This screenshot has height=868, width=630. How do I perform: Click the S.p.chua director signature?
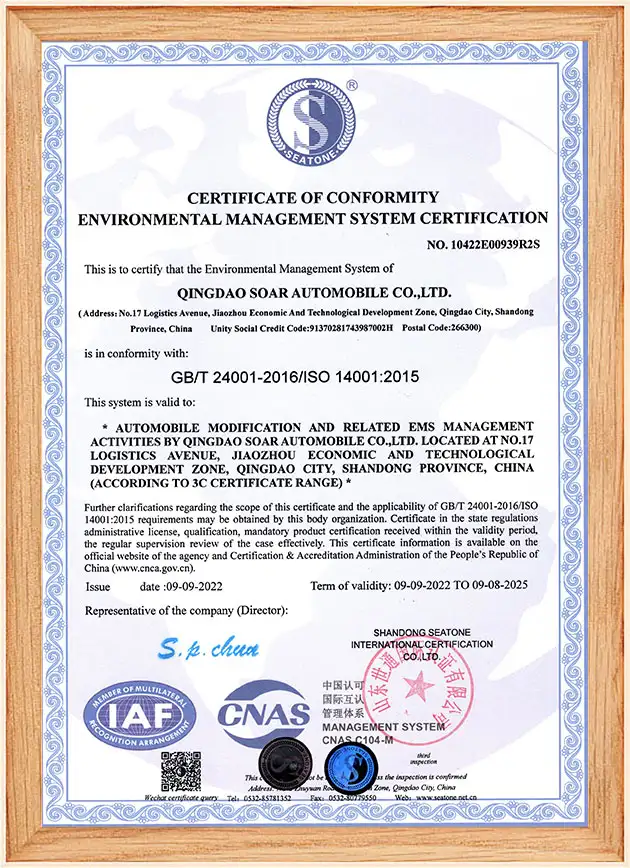coord(208,648)
